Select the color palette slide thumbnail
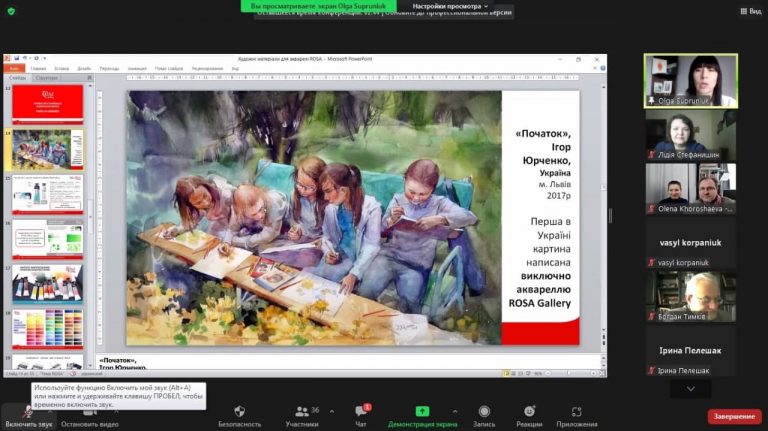The height and width of the screenshot is (431, 768). (x=48, y=328)
